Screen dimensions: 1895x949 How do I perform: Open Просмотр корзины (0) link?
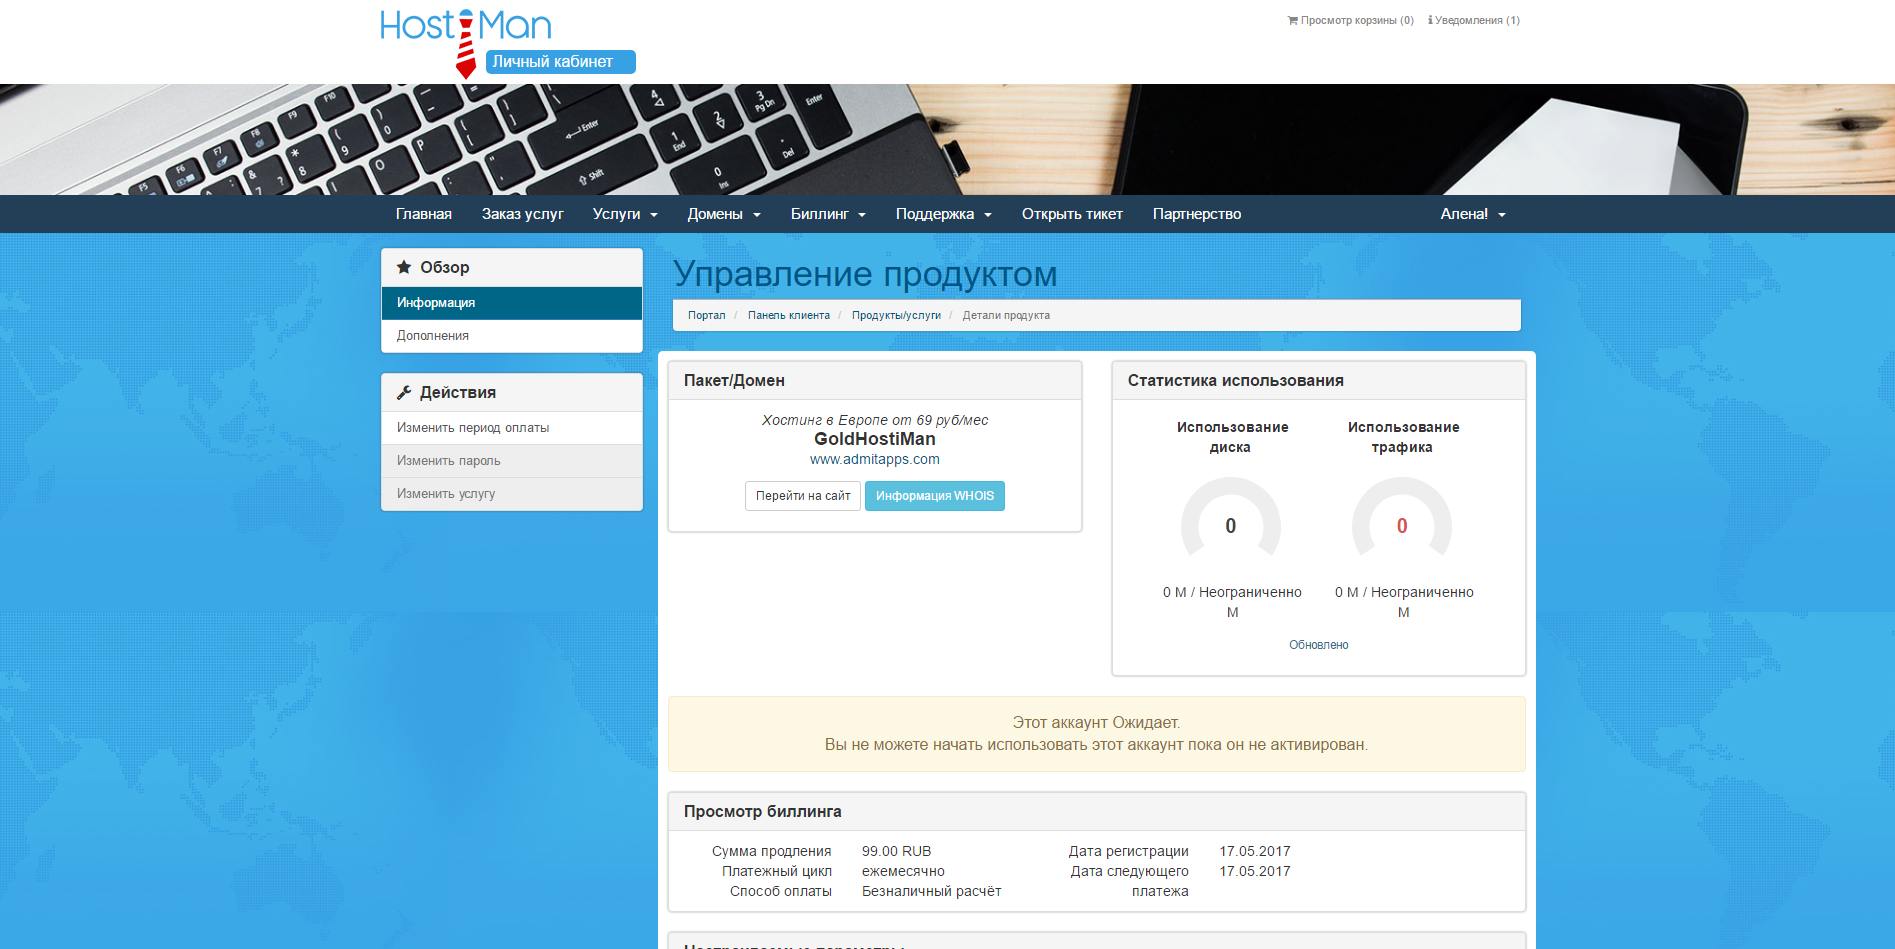pos(1351,20)
